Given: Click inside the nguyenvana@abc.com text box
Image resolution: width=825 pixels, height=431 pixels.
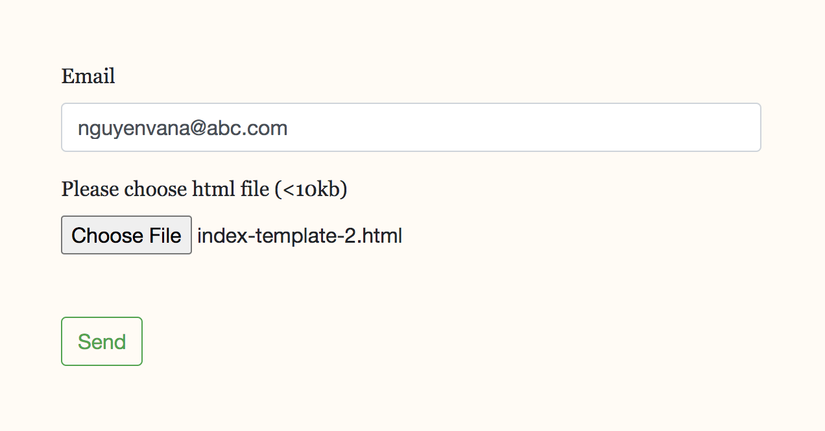Looking at the screenshot, I should (410, 128).
